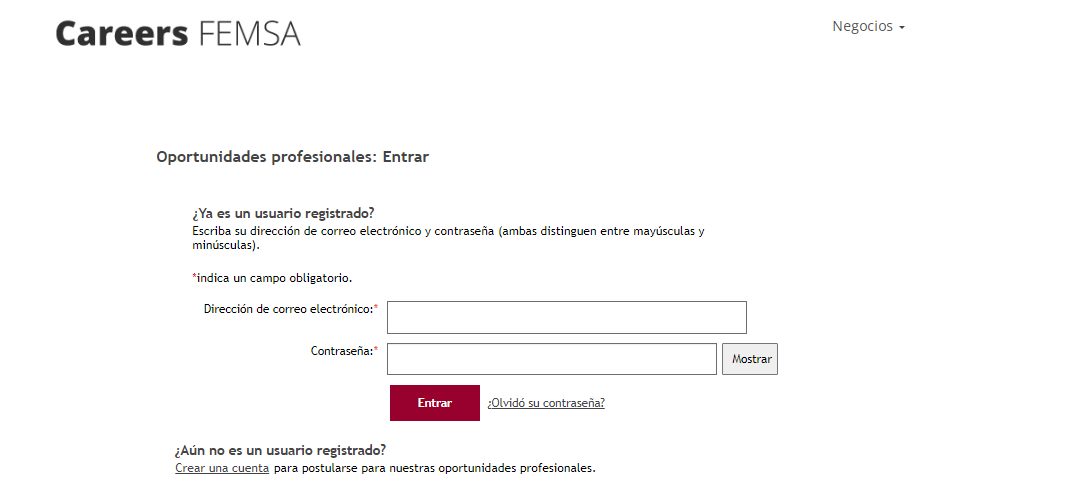1074x488 pixels.
Task: Follow the "Crear una cuenta" link
Action: tap(222, 467)
